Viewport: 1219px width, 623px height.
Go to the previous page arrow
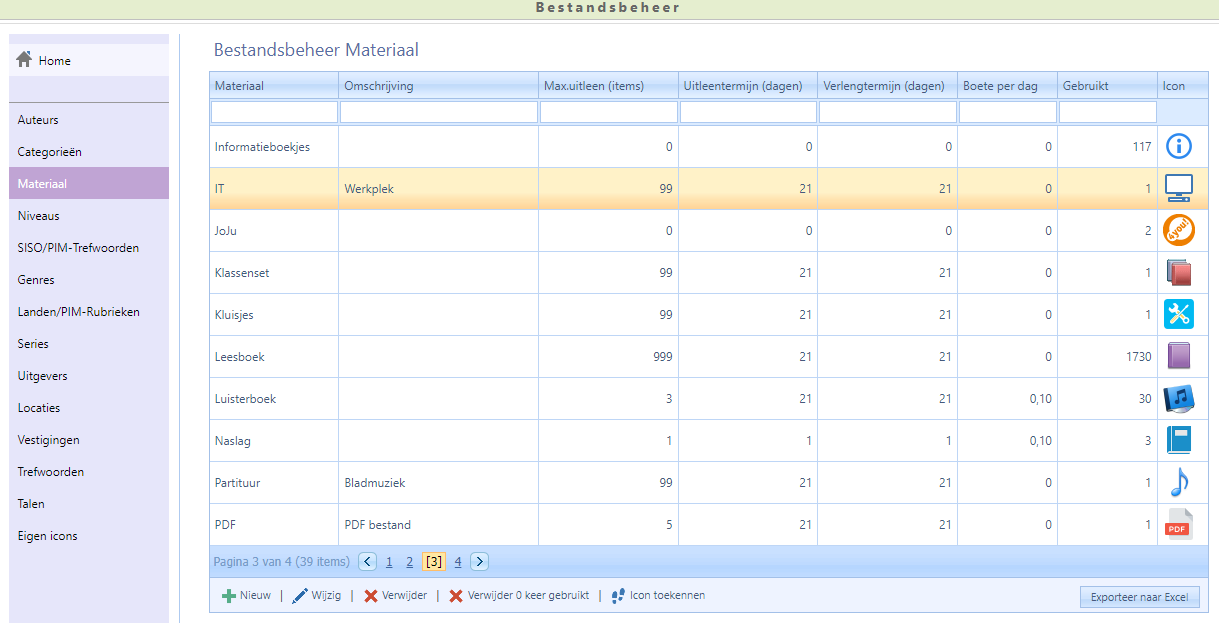(x=367, y=562)
